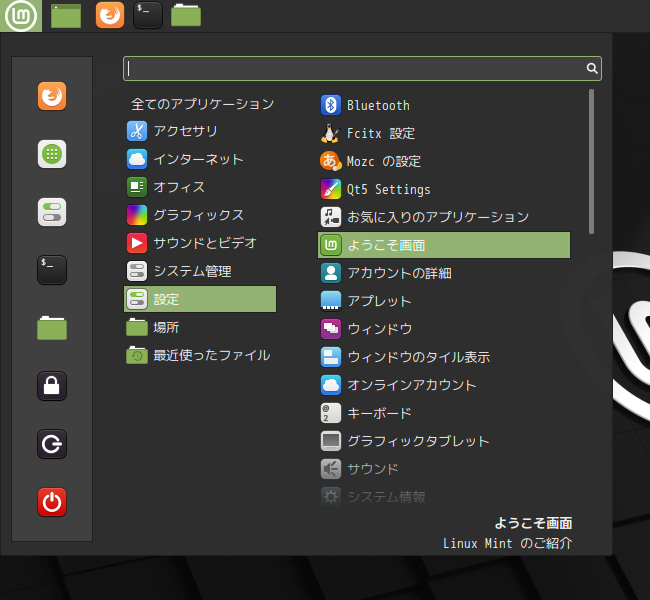Screen dimensions: 650x600
Task: Open Fcitx 設定 with penguin icon
Action: point(444,133)
